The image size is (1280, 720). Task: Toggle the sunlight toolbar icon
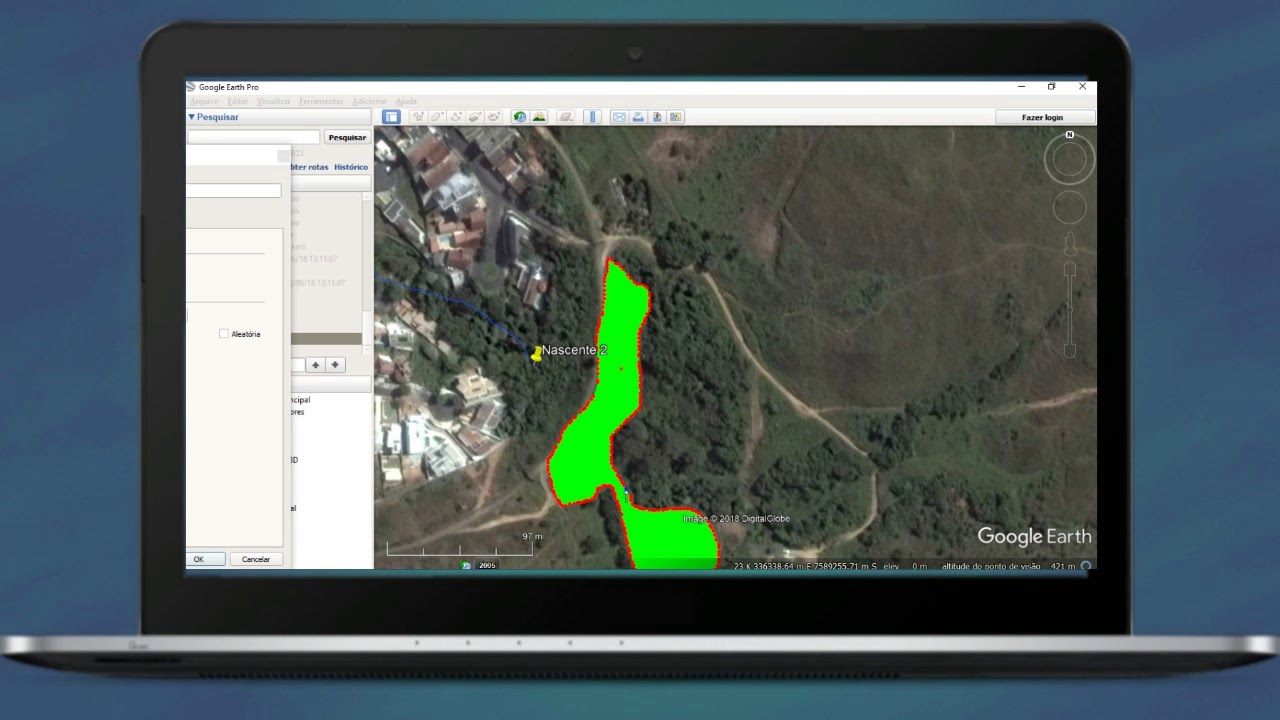(x=539, y=117)
